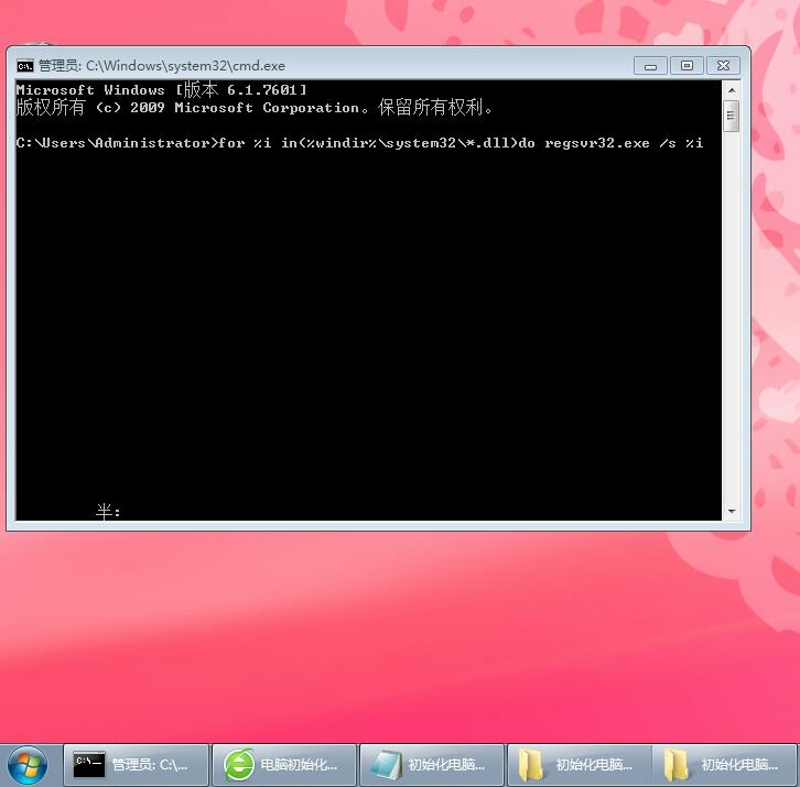Screen dimensions: 800x787
Task: Close the cmd.exe command prompt window
Action: click(723, 66)
